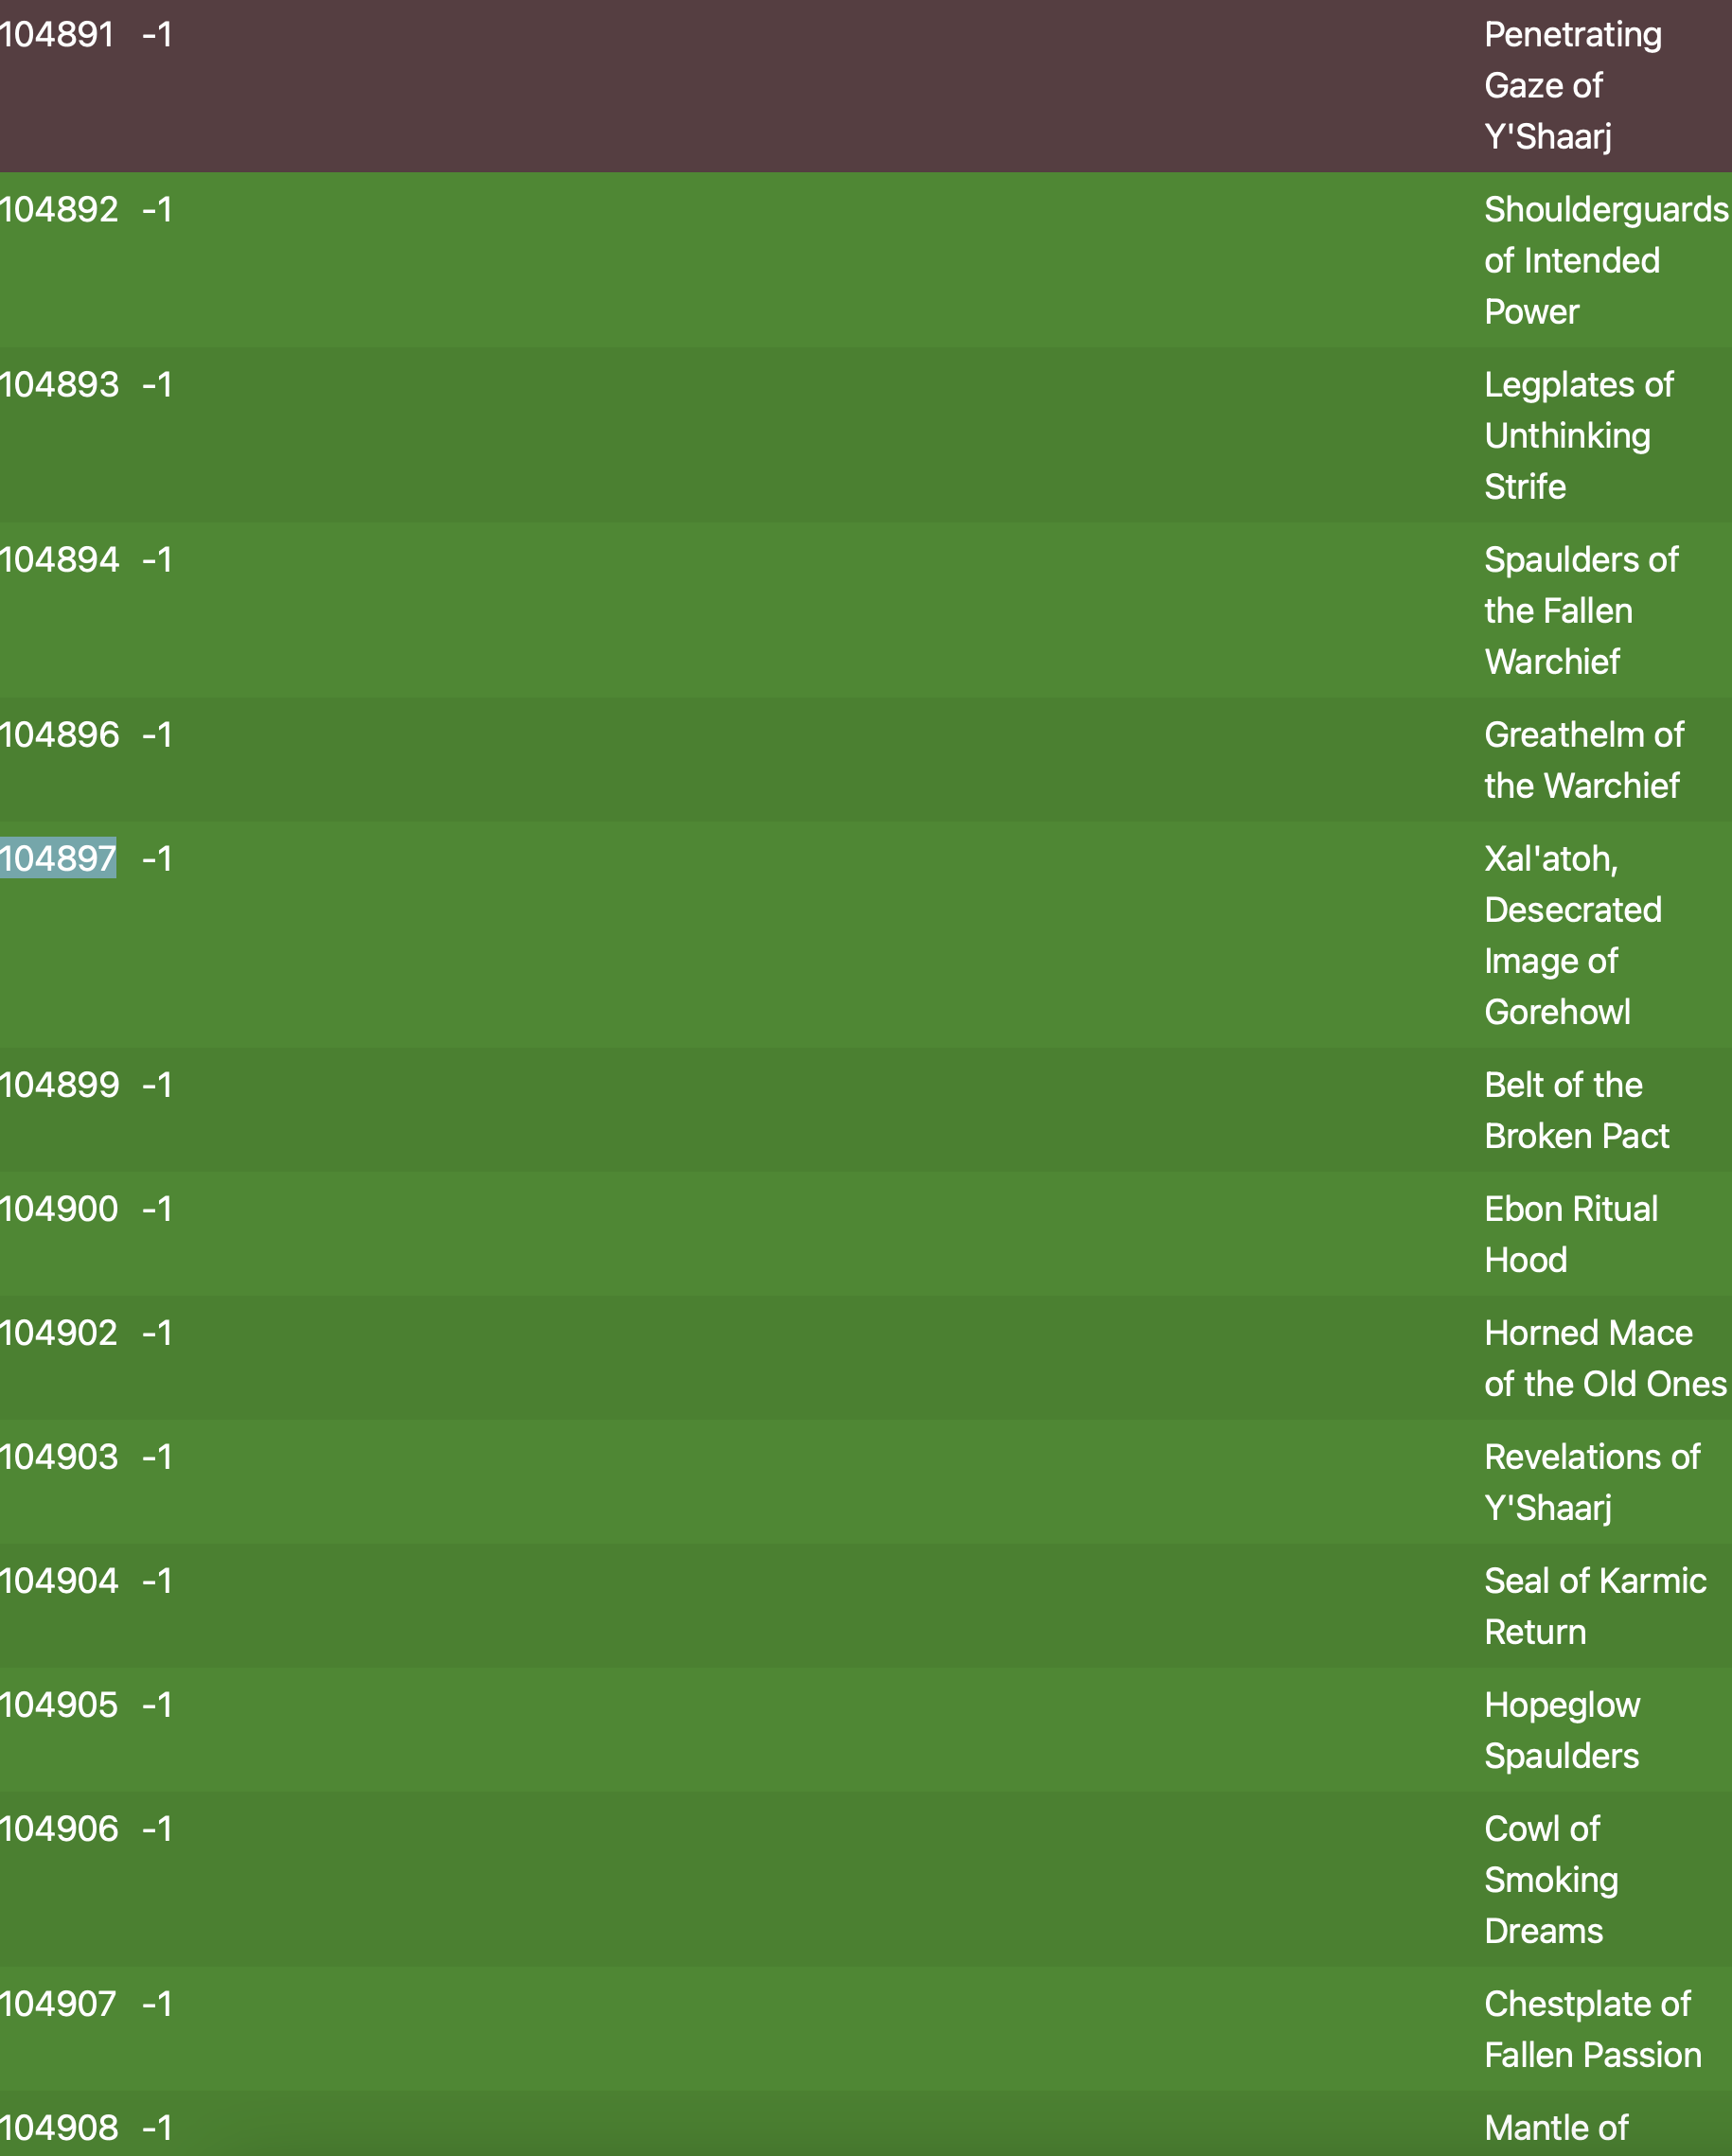This screenshot has height=2156, width=1732.
Task: Select item name Penetrating Gaze of Y'Shaarj
Action: tap(1573, 85)
